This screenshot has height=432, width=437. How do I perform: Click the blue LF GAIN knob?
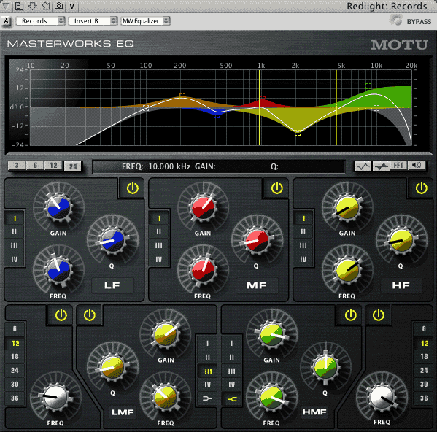point(59,208)
